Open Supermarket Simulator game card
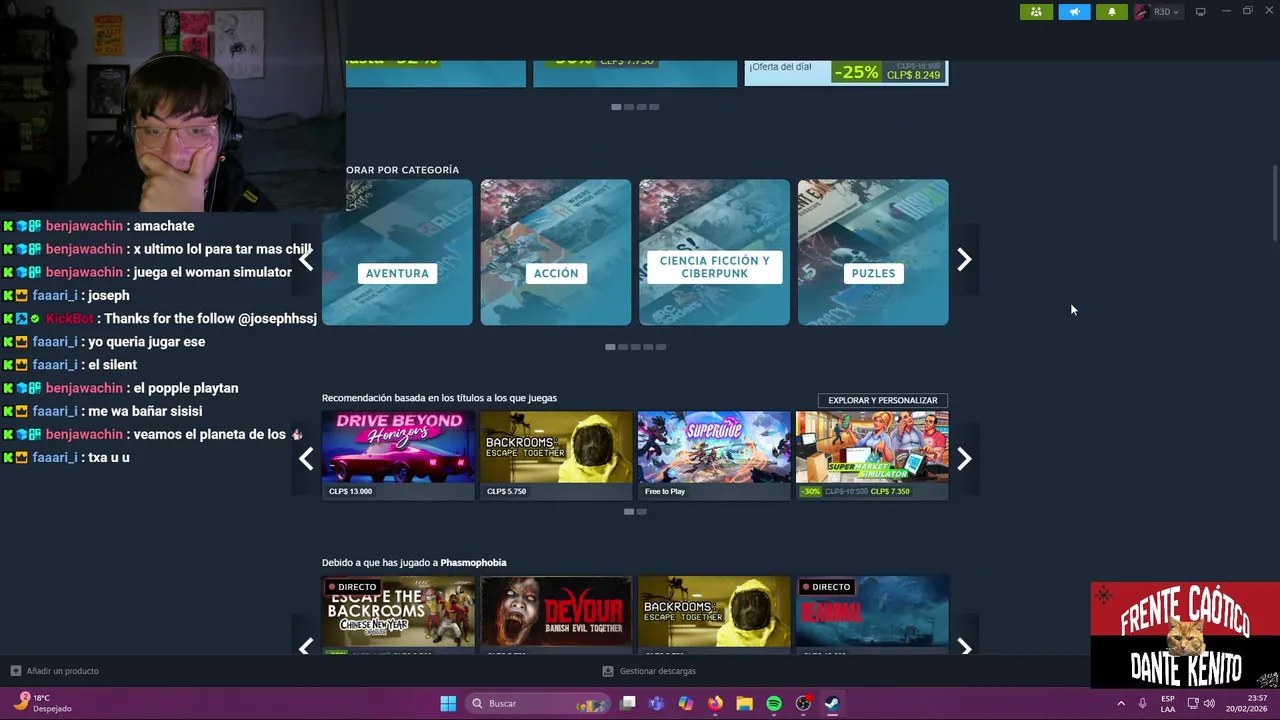 coord(872,455)
